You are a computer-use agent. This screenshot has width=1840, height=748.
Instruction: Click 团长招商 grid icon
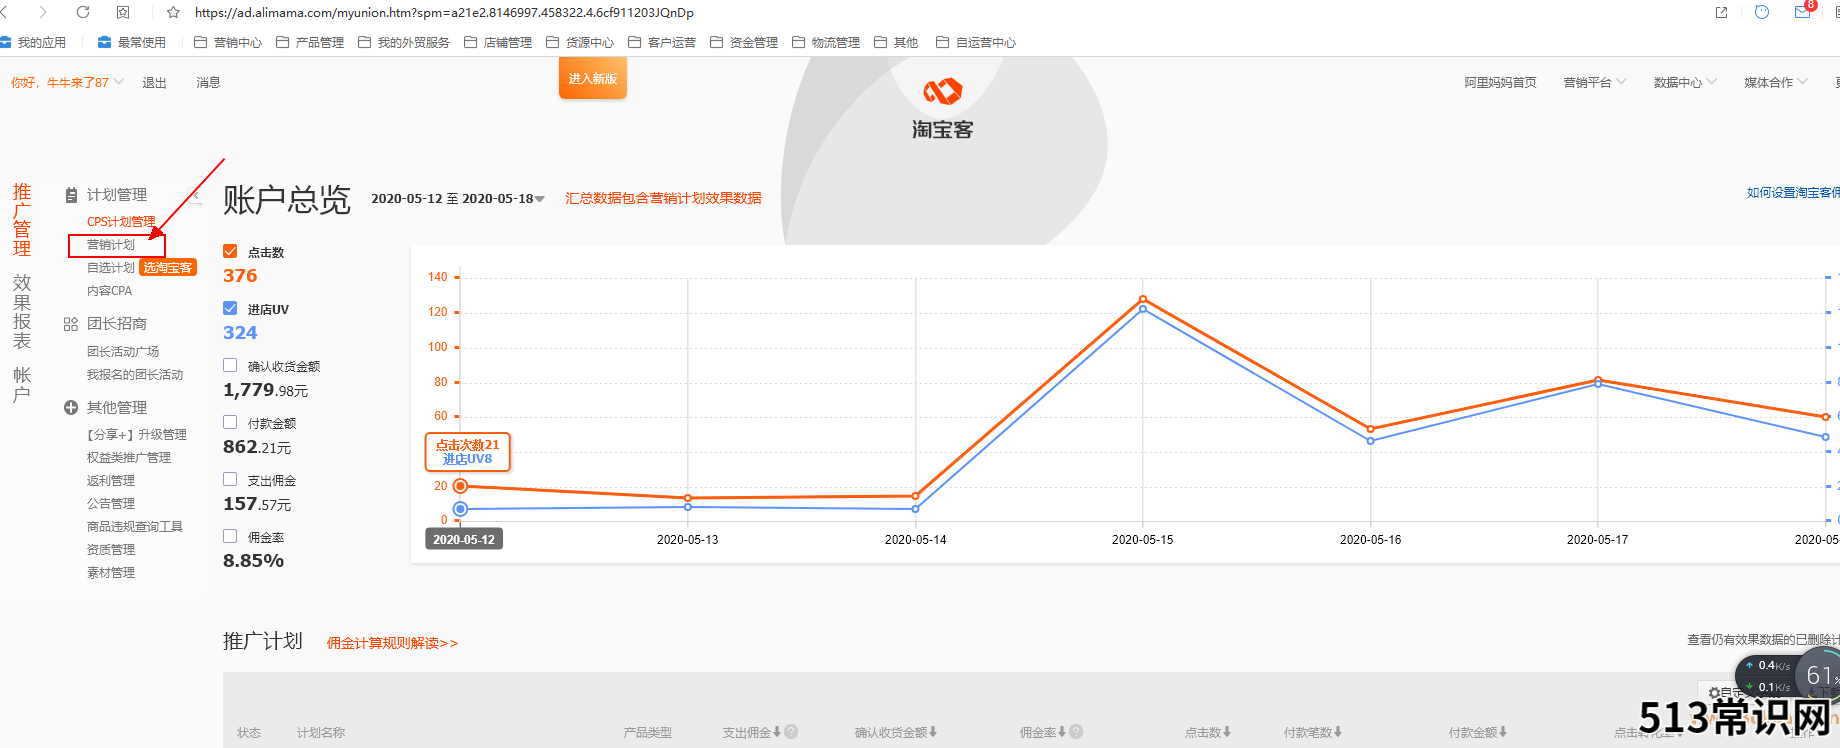coord(71,324)
